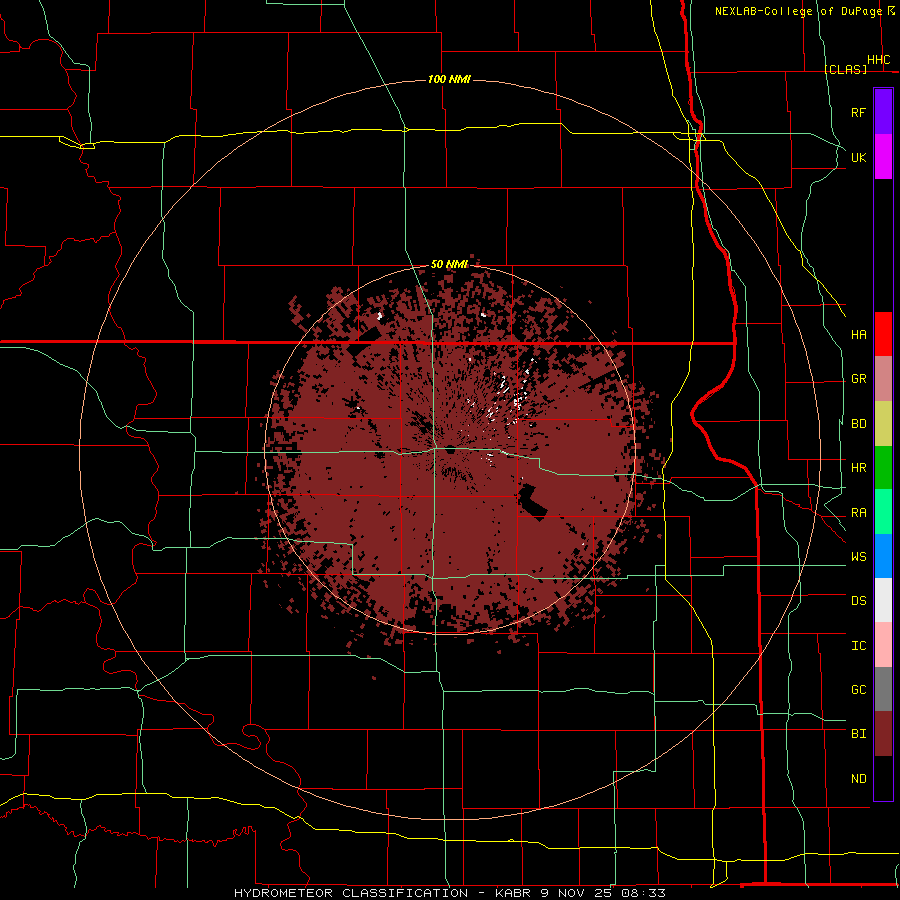Click the GC gray legend swatch
Screen dimensions: 900x900
point(883,689)
